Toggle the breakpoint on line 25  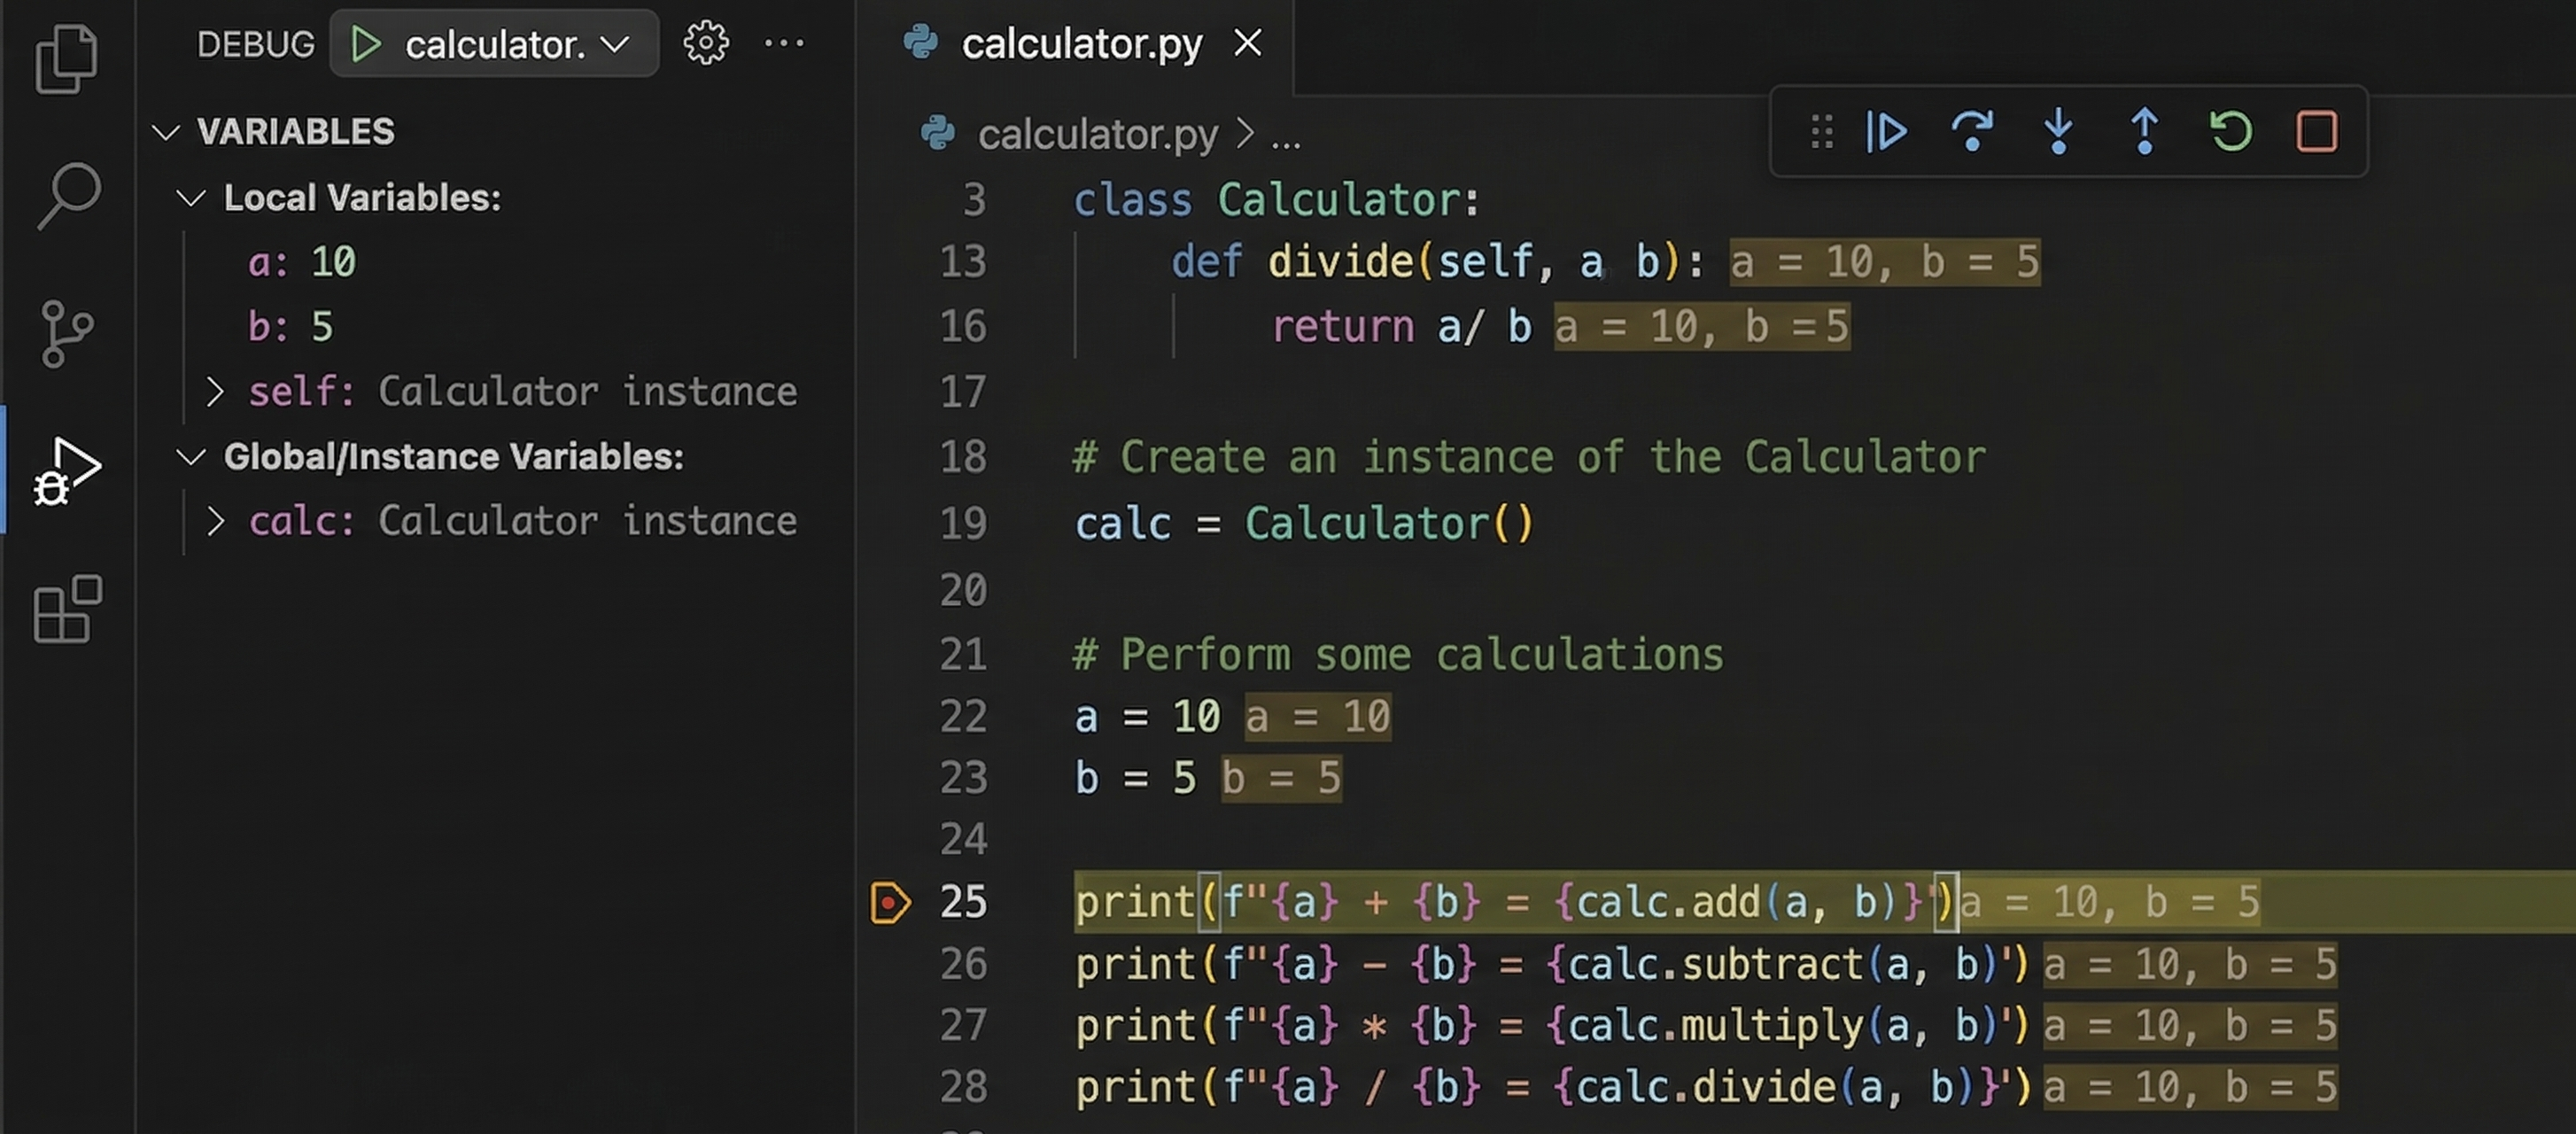[x=889, y=902]
